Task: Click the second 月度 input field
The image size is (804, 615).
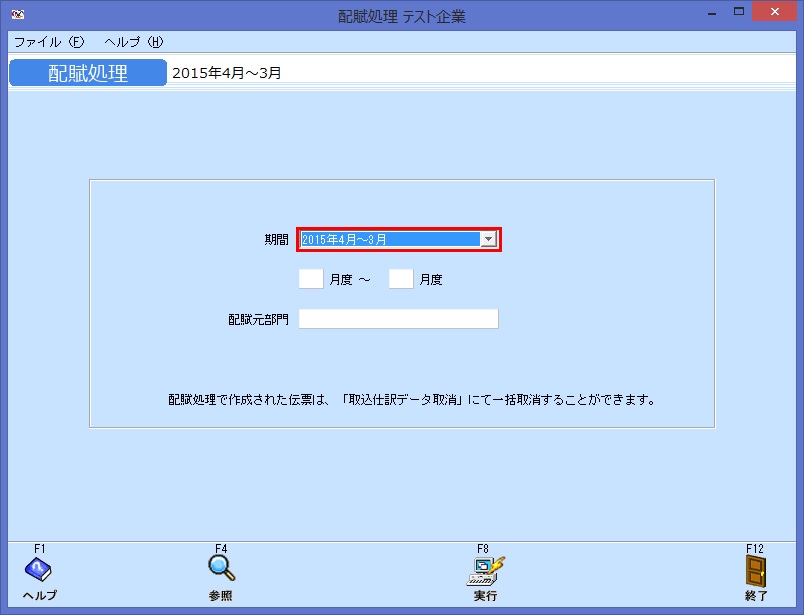Action: pos(400,279)
